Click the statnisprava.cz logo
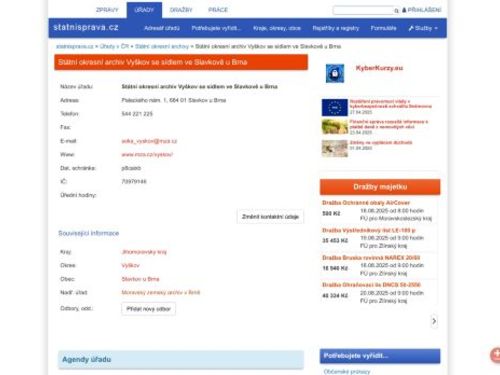 tap(86, 27)
